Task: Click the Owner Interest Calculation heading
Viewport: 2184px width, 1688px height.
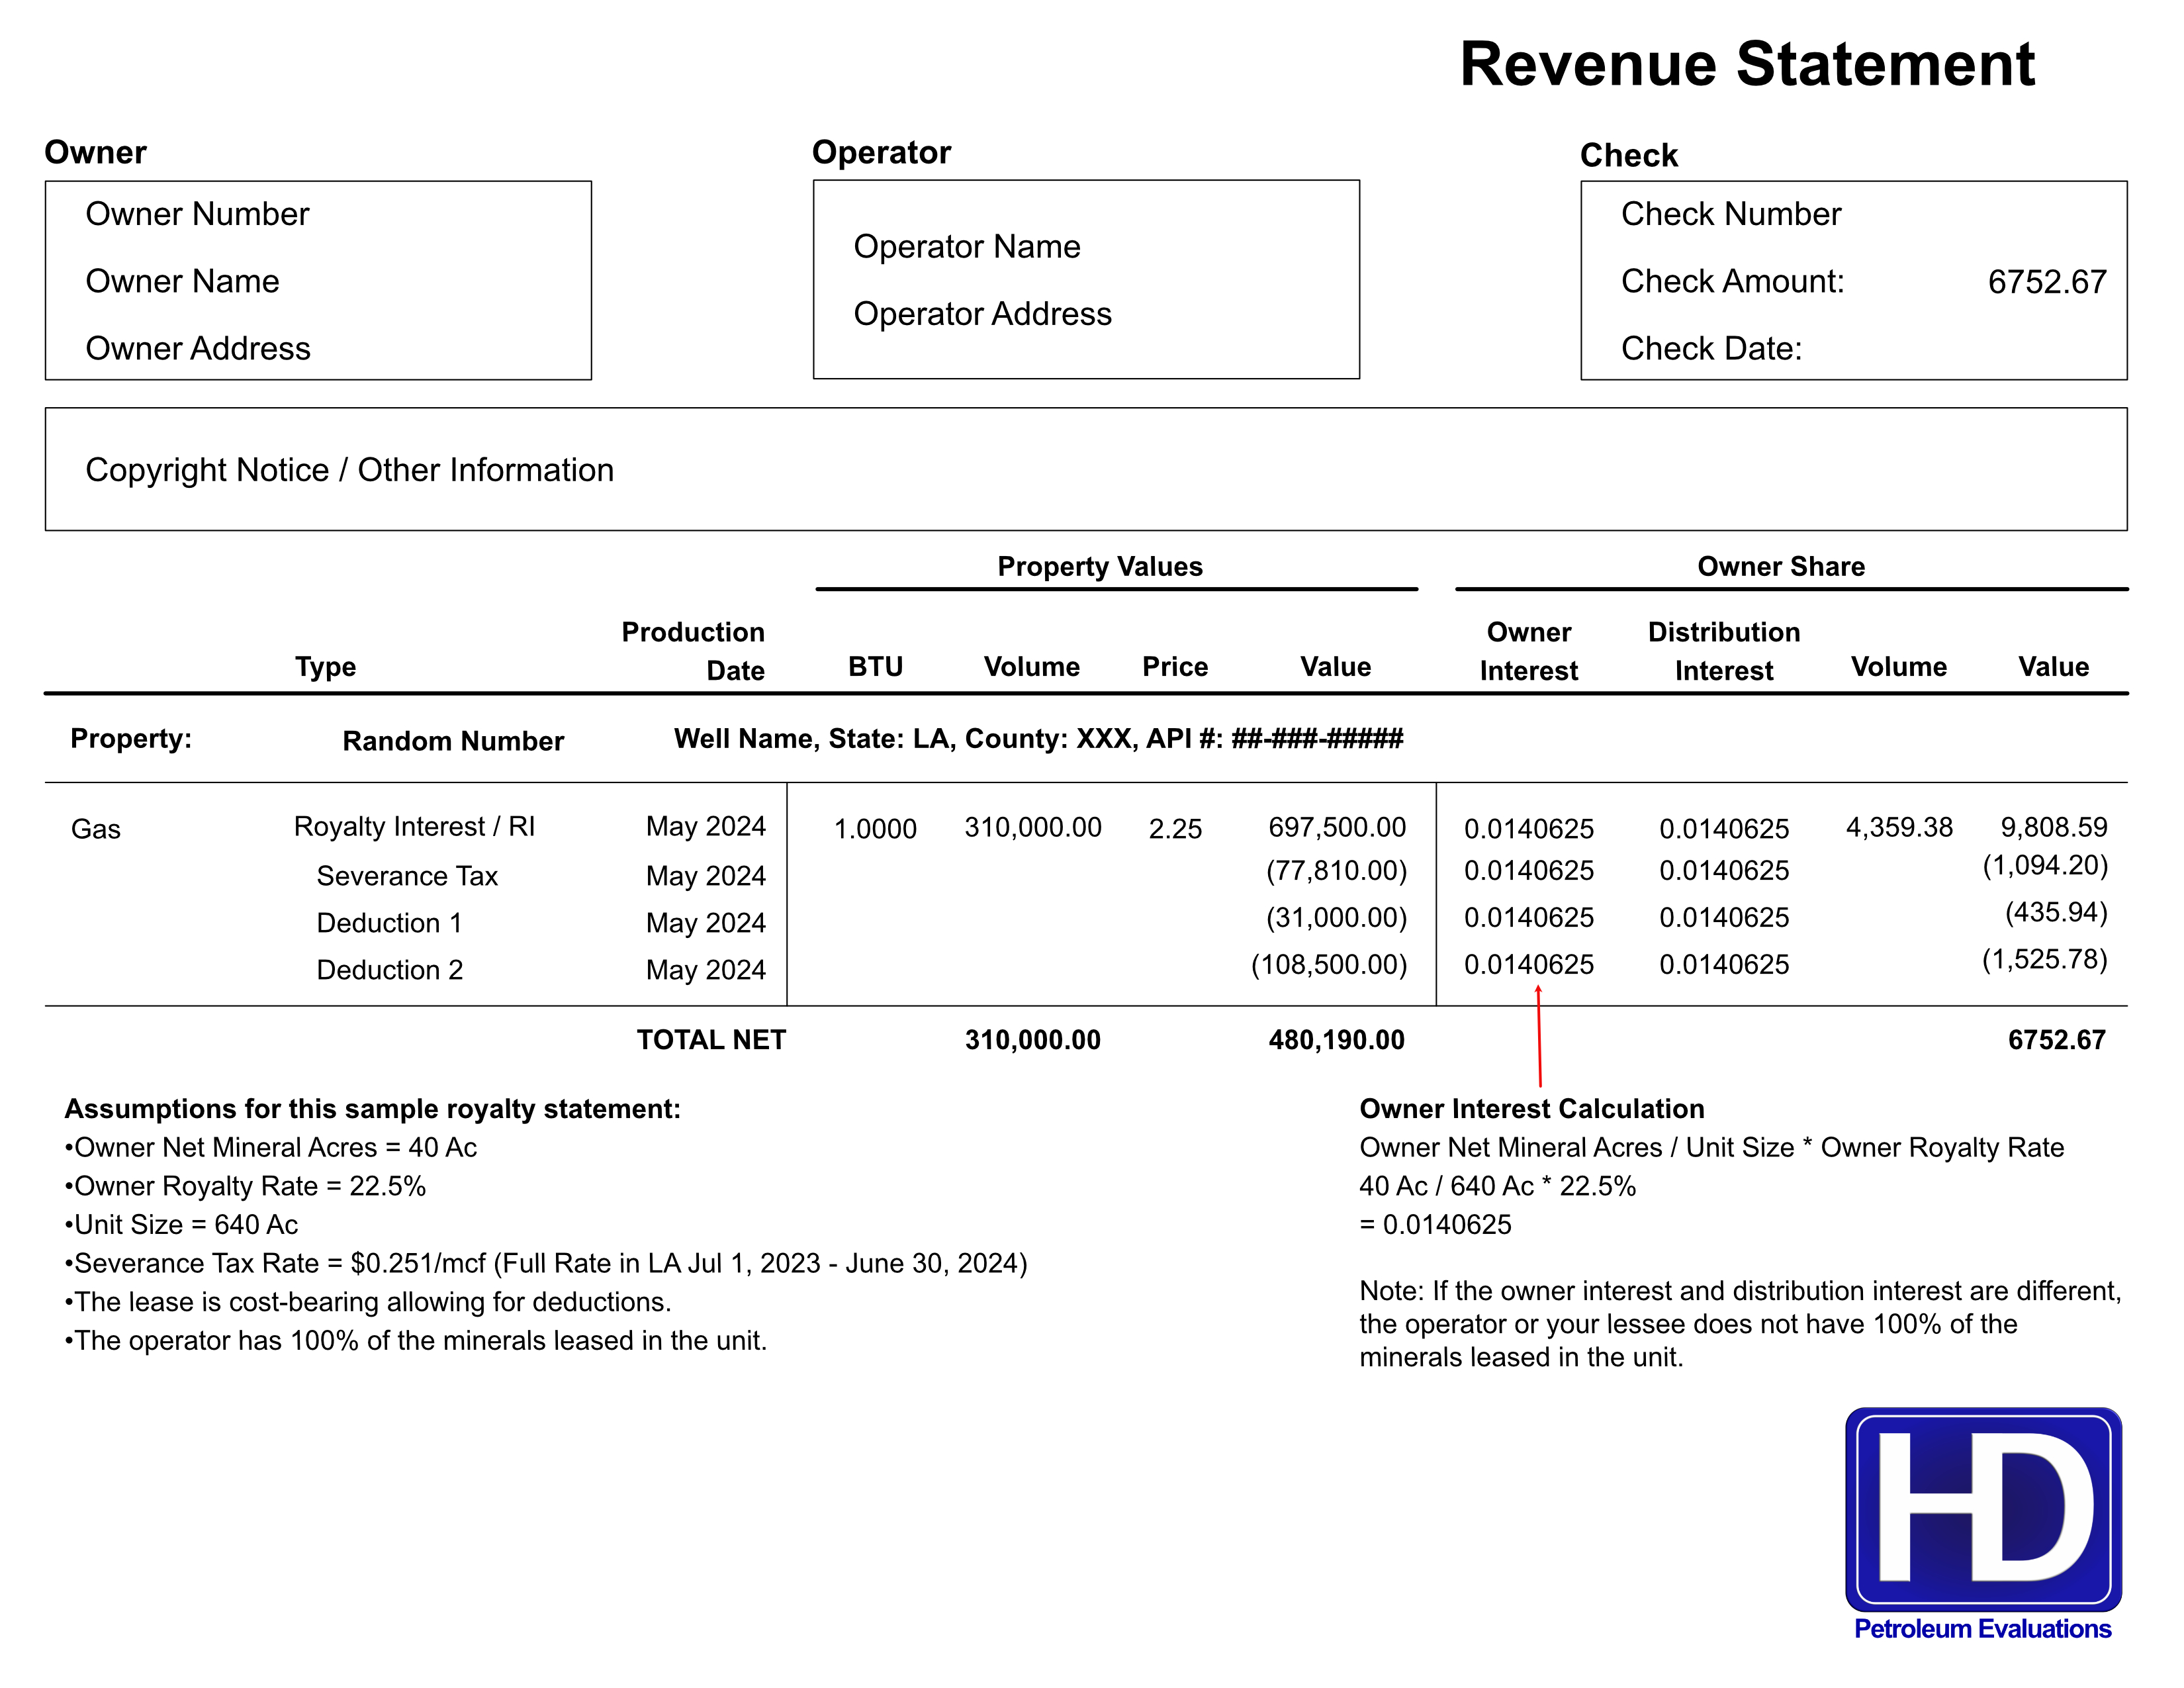Action: (x=1532, y=1108)
